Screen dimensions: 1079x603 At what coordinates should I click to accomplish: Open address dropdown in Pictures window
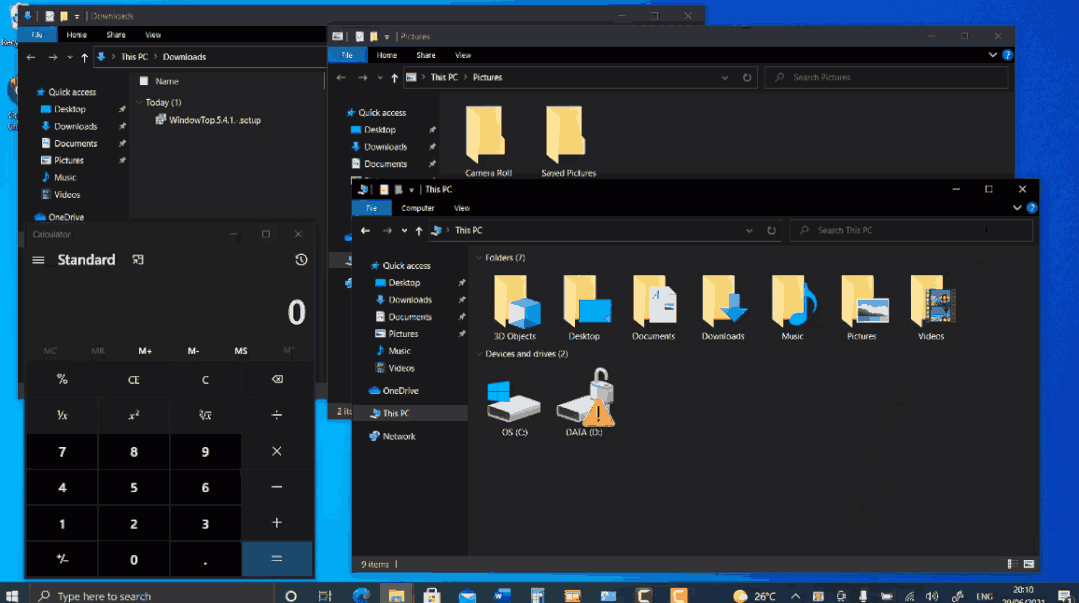click(725, 78)
